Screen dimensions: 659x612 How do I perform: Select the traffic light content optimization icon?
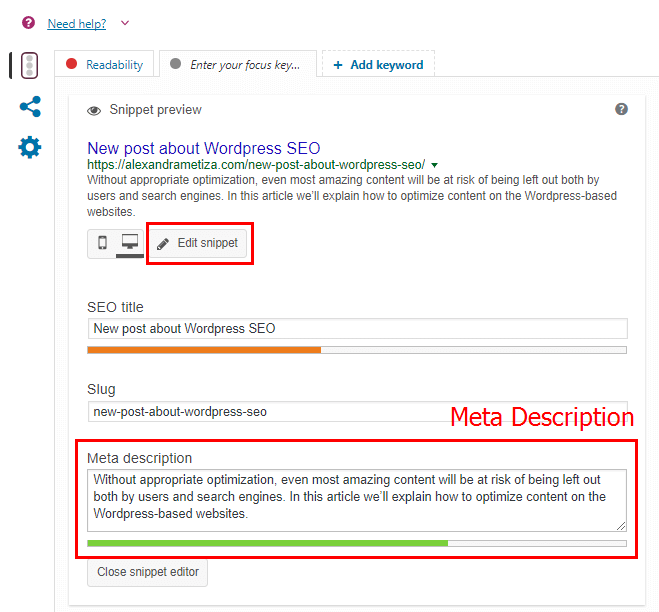[29, 66]
